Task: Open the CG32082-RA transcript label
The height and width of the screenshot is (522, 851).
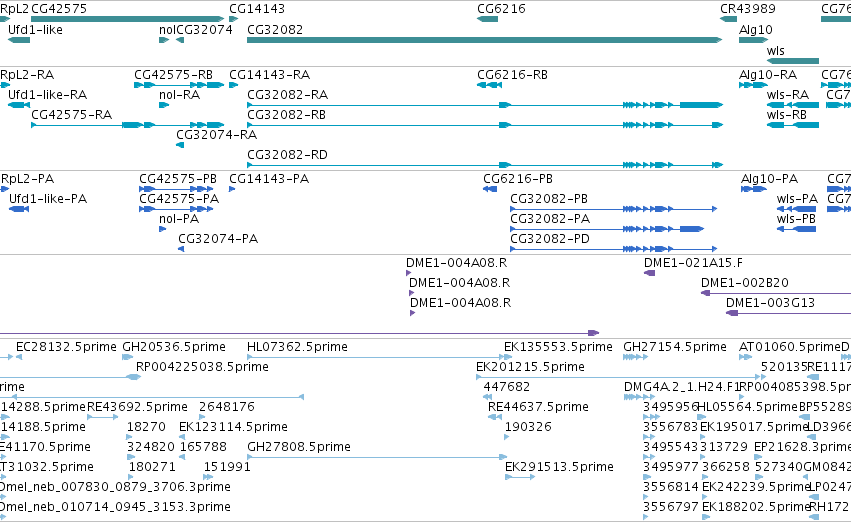Action: [288, 95]
